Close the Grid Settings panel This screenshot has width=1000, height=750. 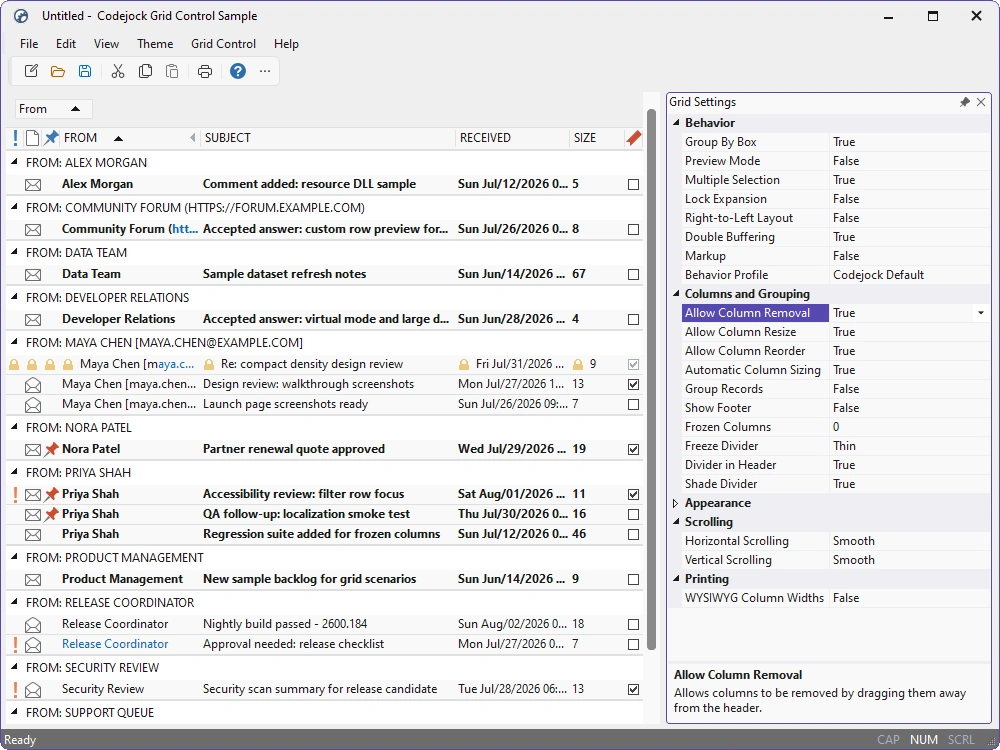coord(981,102)
